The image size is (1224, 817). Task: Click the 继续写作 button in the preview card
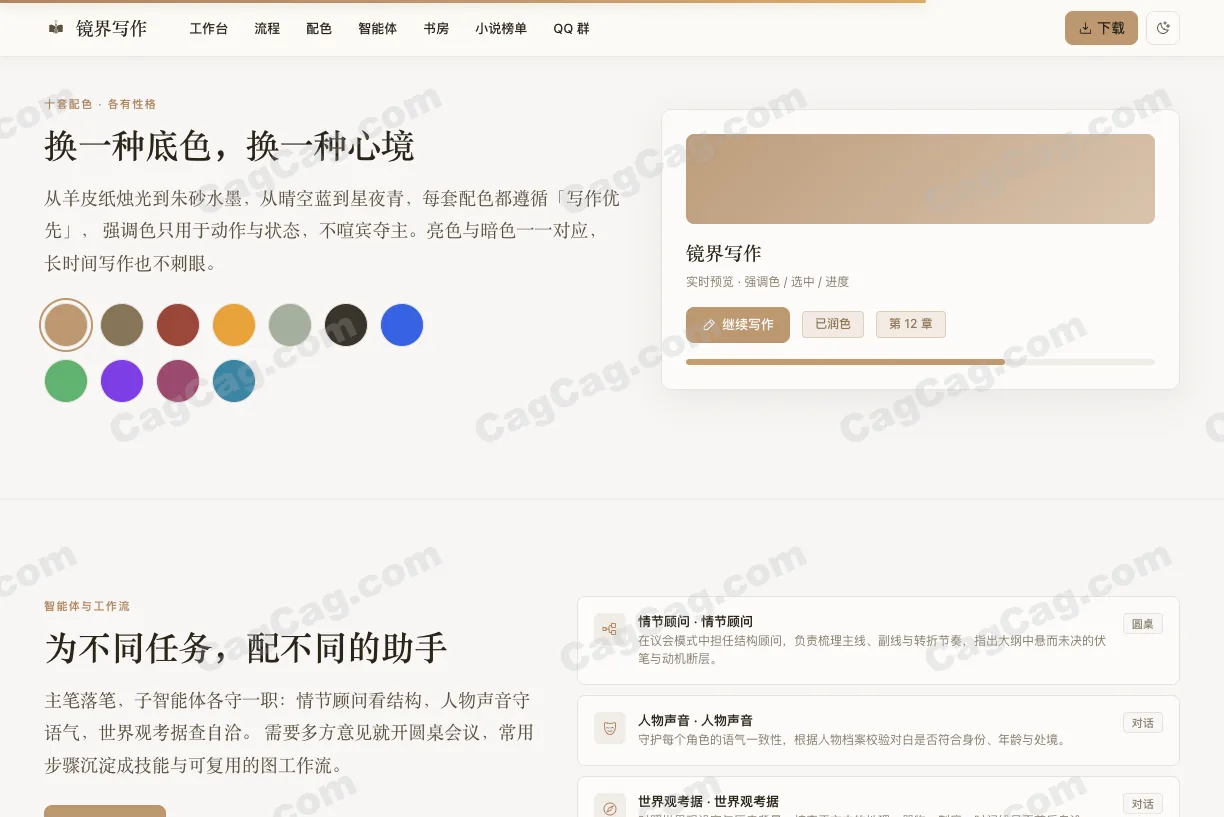[738, 325]
